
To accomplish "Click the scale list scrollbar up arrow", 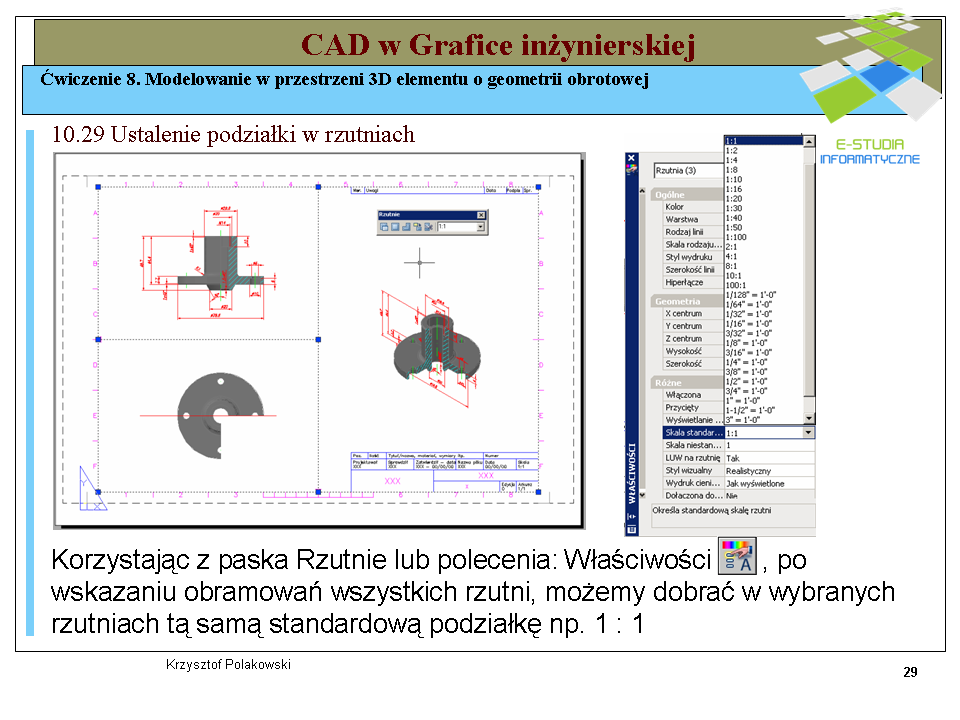I will [809, 141].
